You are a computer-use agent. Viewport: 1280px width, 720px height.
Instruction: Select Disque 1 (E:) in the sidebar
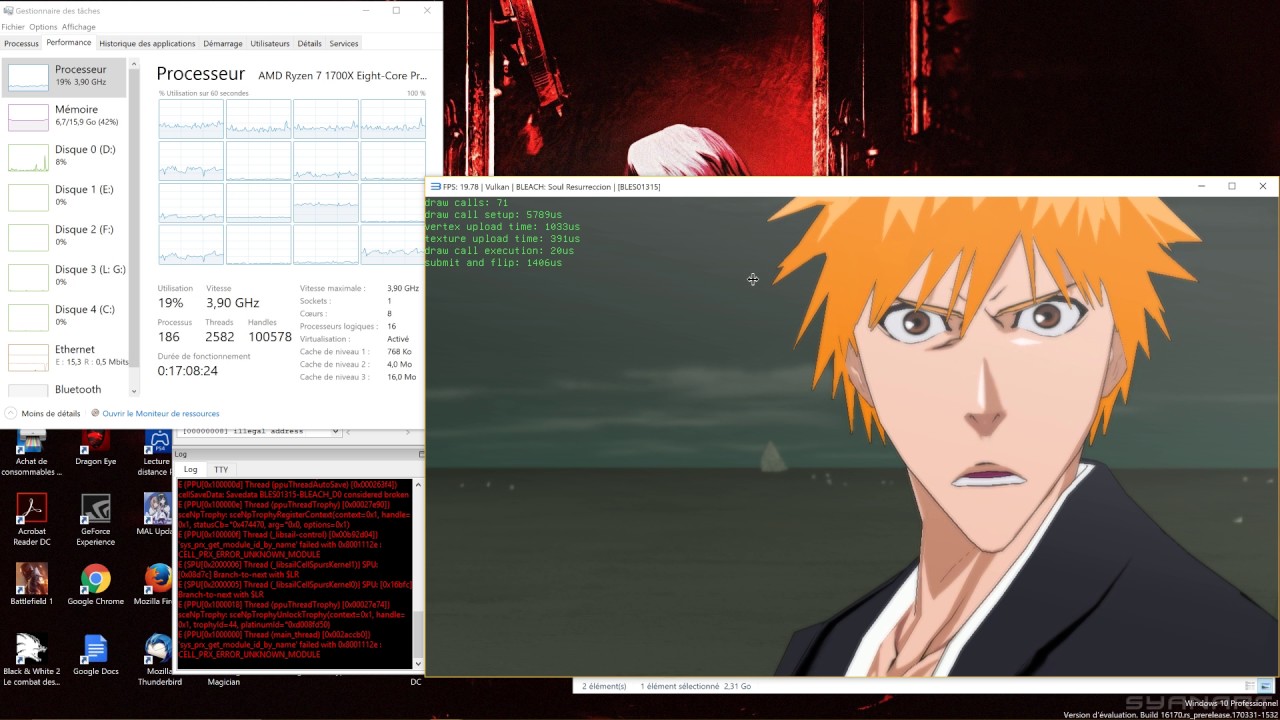65,197
